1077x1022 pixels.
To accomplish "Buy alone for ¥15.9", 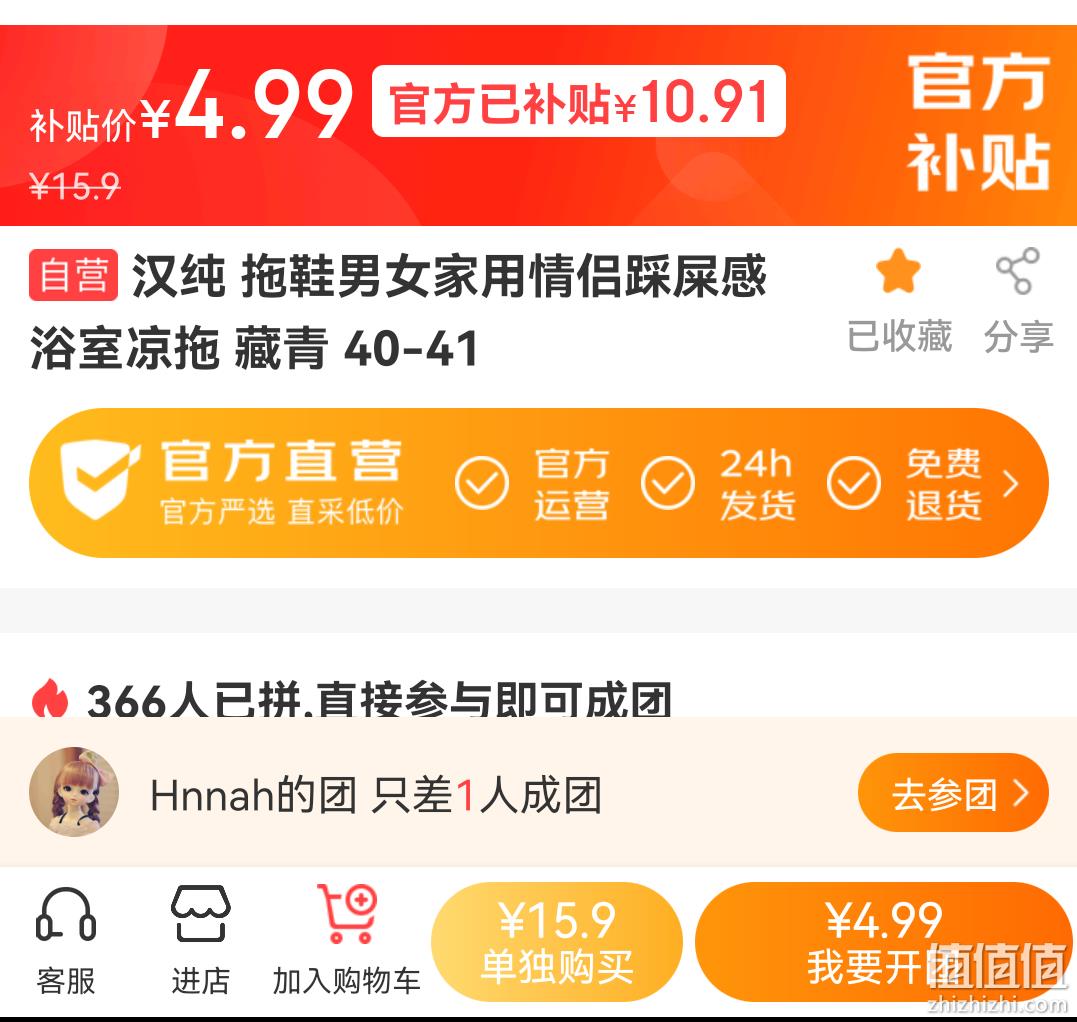I will (x=556, y=942).
